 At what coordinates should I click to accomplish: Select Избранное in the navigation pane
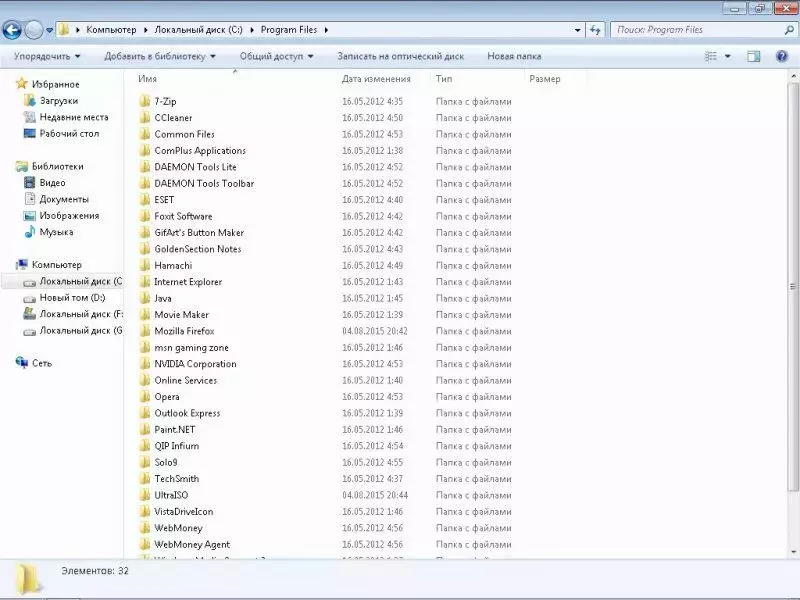tap(56, 84)
